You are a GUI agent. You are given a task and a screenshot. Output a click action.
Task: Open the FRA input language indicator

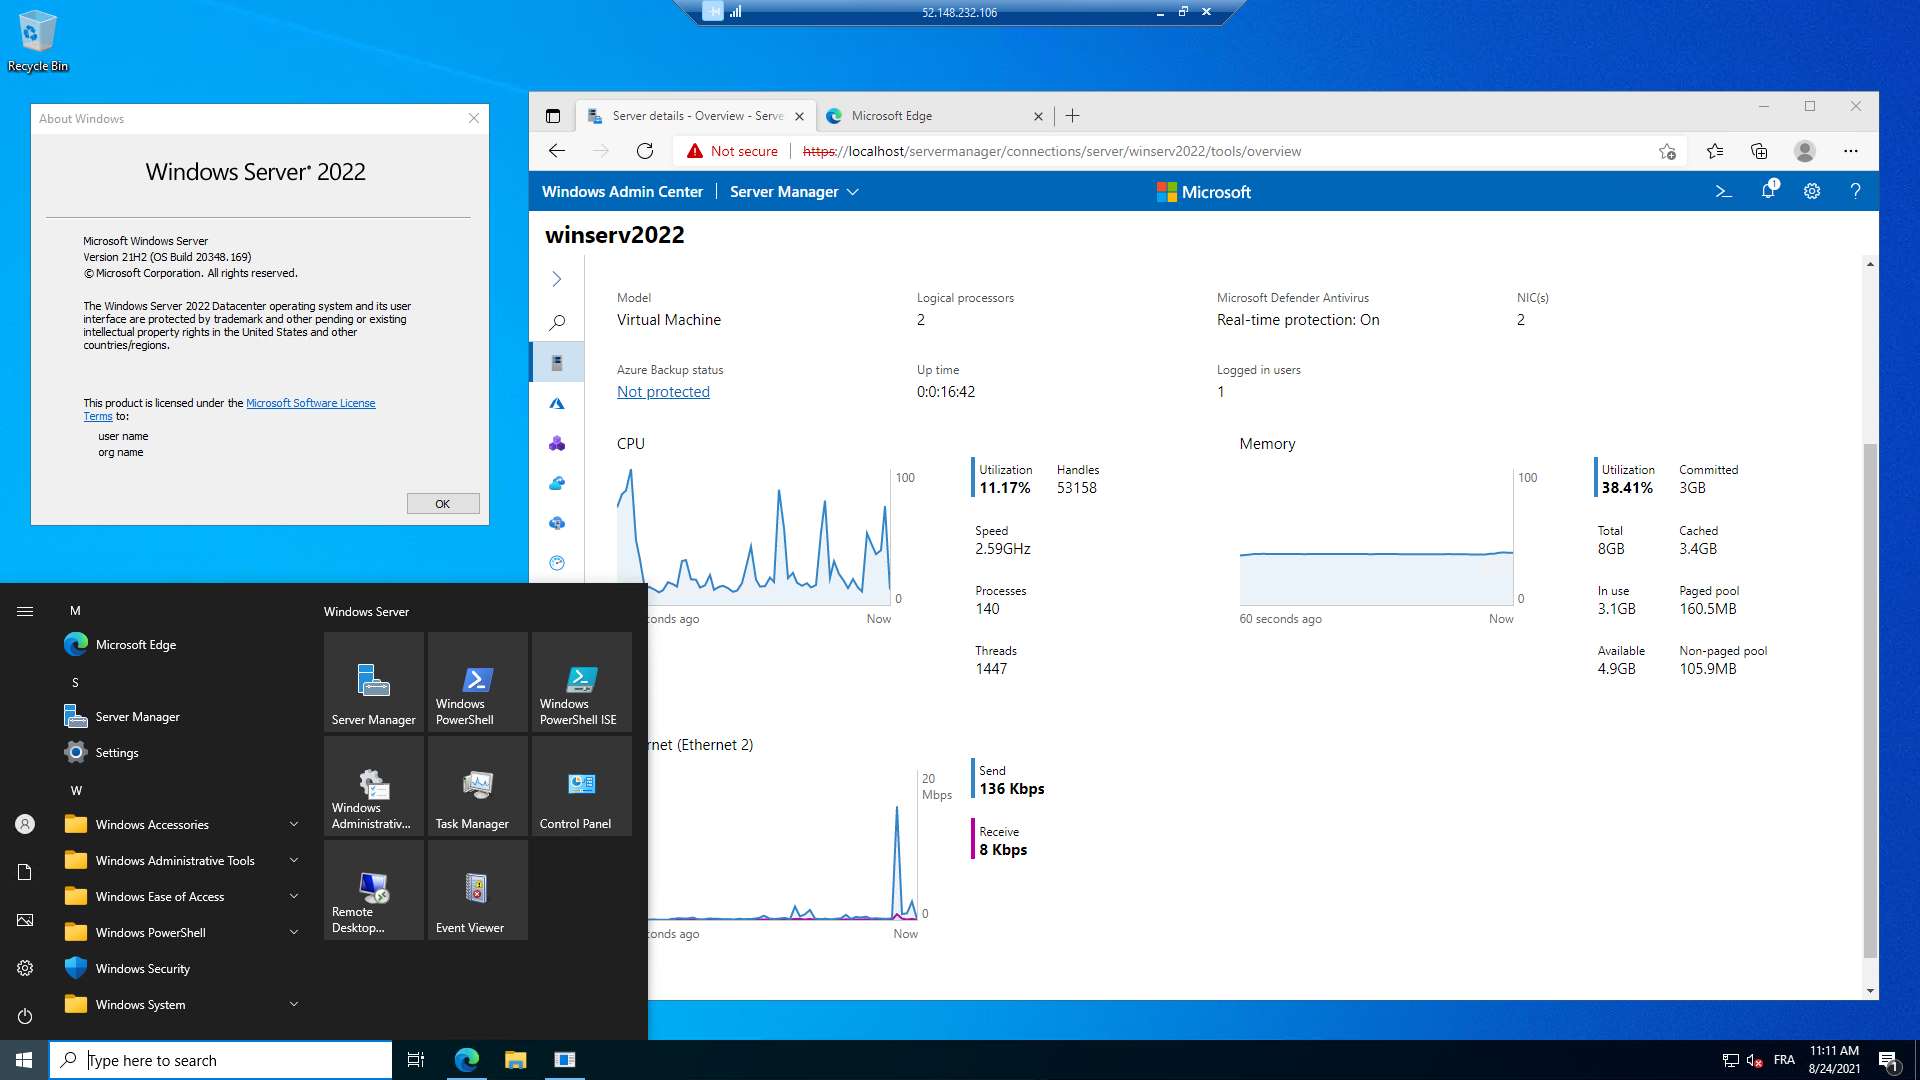1784,1060
